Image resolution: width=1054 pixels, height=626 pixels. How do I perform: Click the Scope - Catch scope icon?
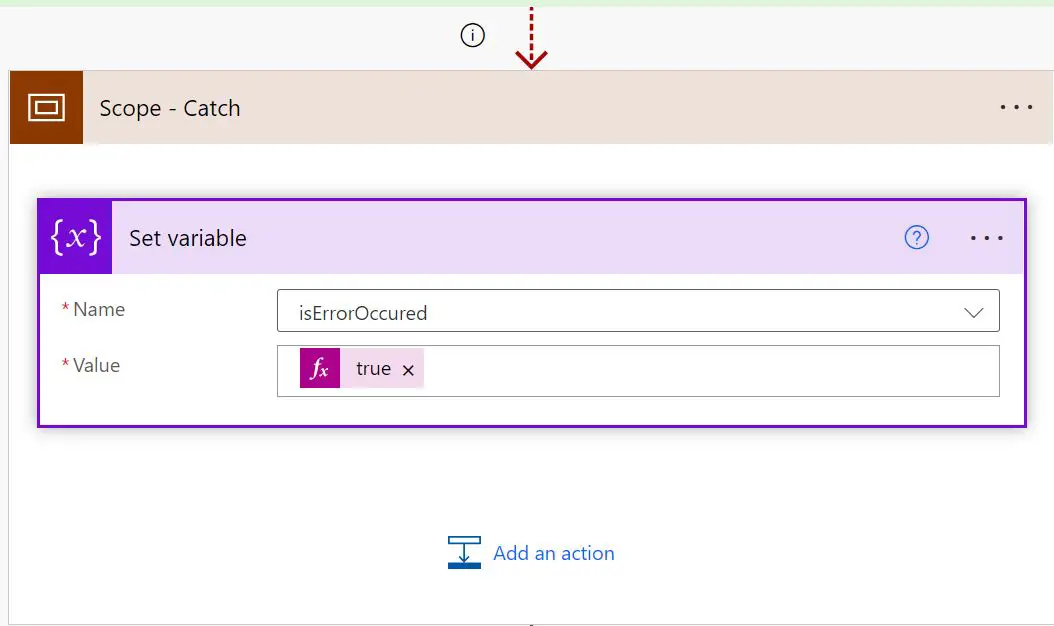pos(46,108)
